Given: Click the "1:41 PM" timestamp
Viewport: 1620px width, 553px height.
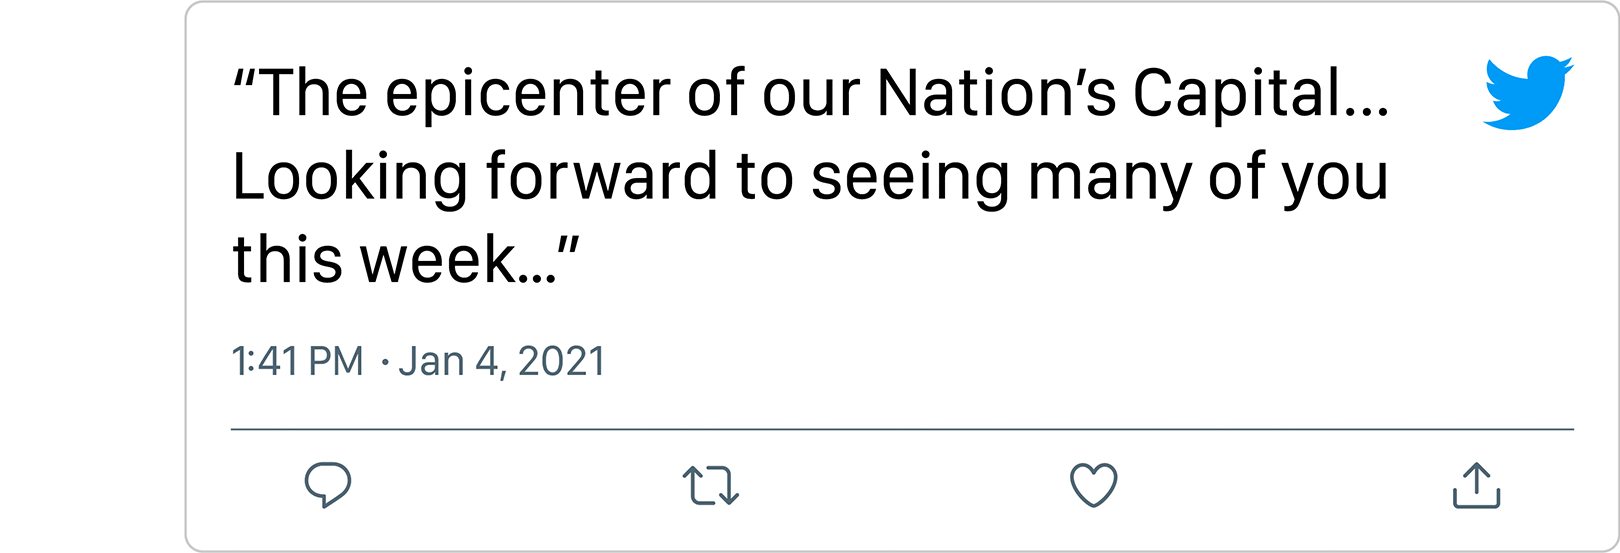Looking at the screenshot, I should point(297,362).
